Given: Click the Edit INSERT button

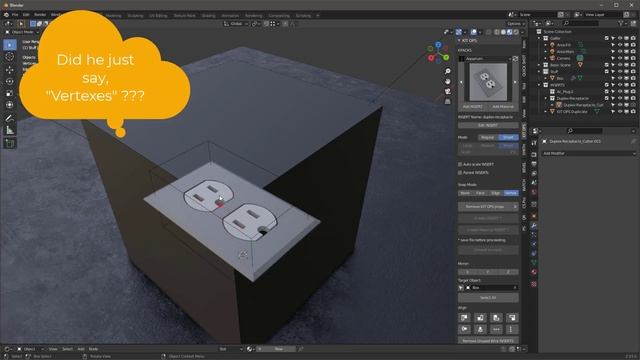Looking at the screenshot, I should pos(488,125).
